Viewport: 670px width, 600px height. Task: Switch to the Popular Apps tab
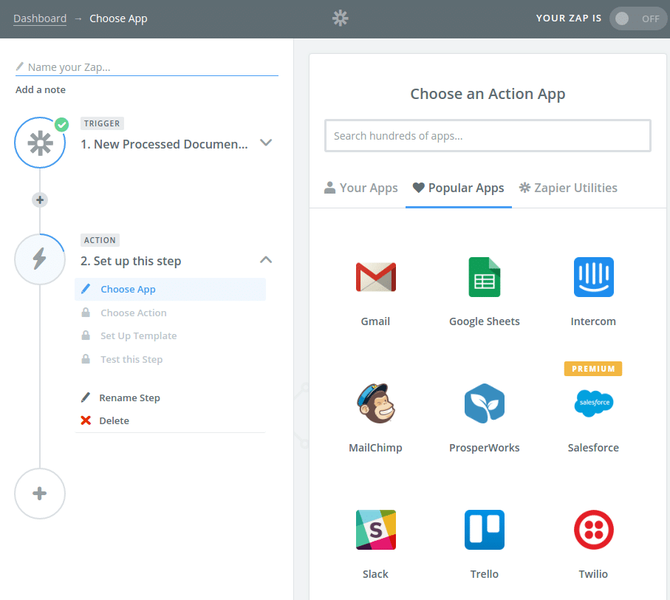tap(458, 188)
